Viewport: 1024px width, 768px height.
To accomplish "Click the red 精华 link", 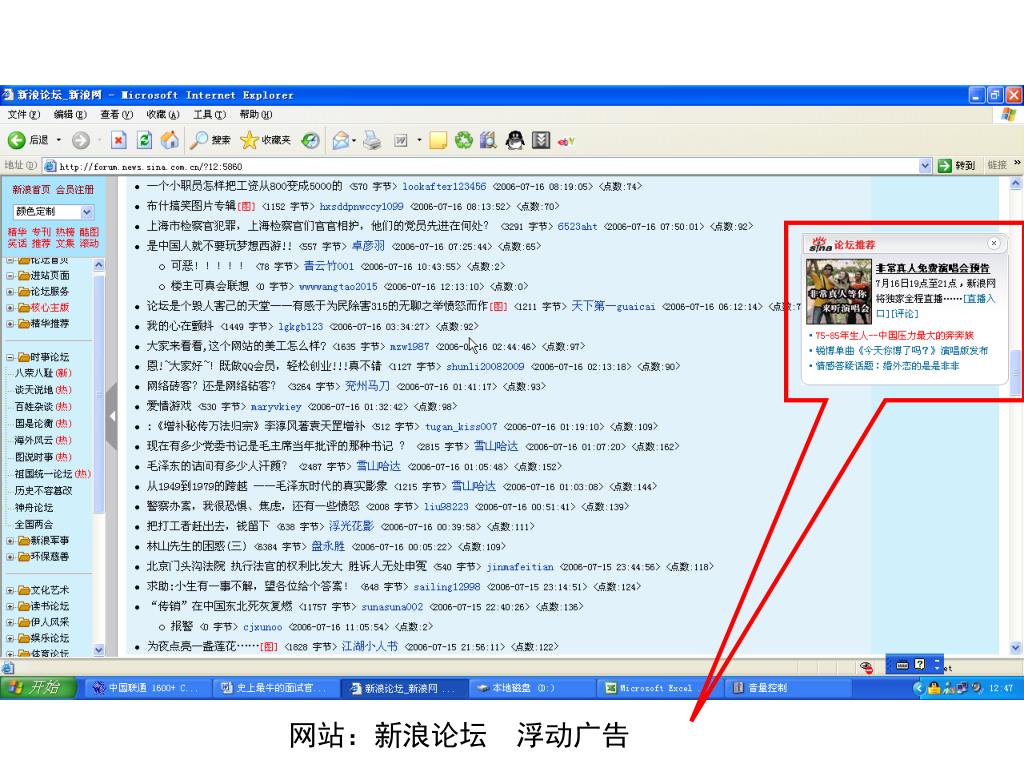I will click(x=17, y=232).
